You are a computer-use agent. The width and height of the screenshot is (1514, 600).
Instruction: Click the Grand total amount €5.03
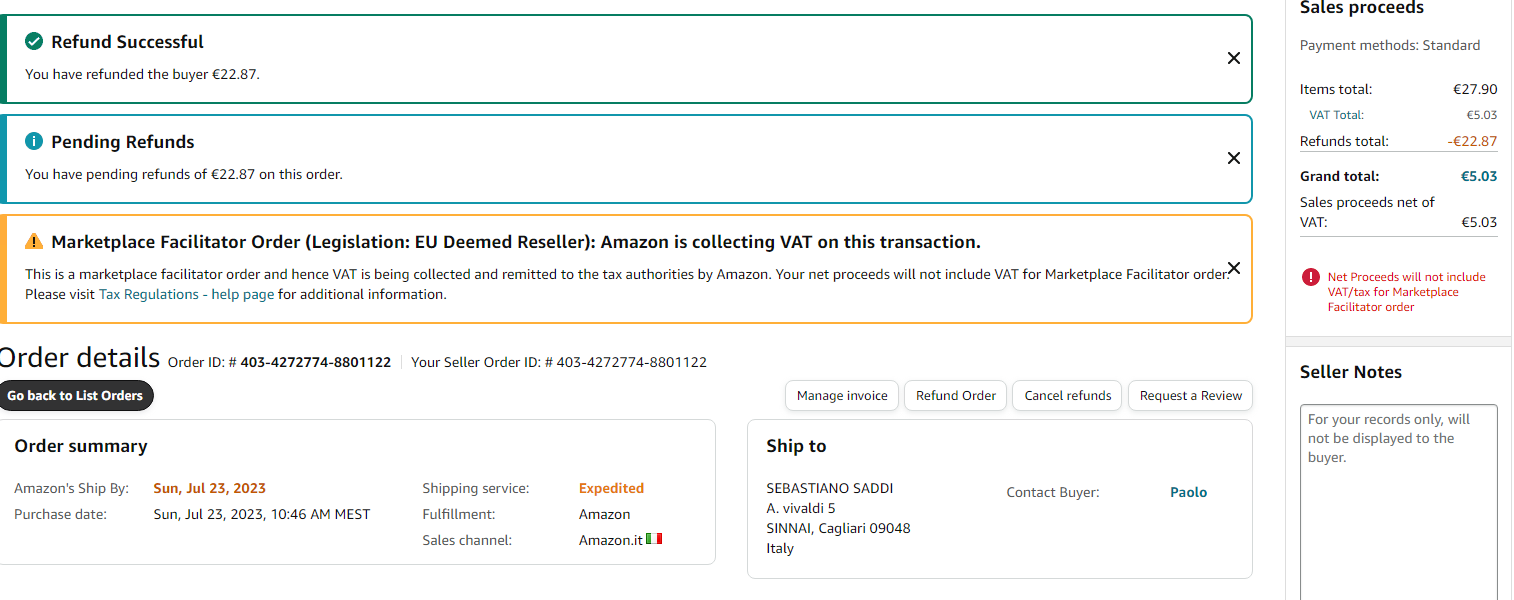tap(1478, 177)
